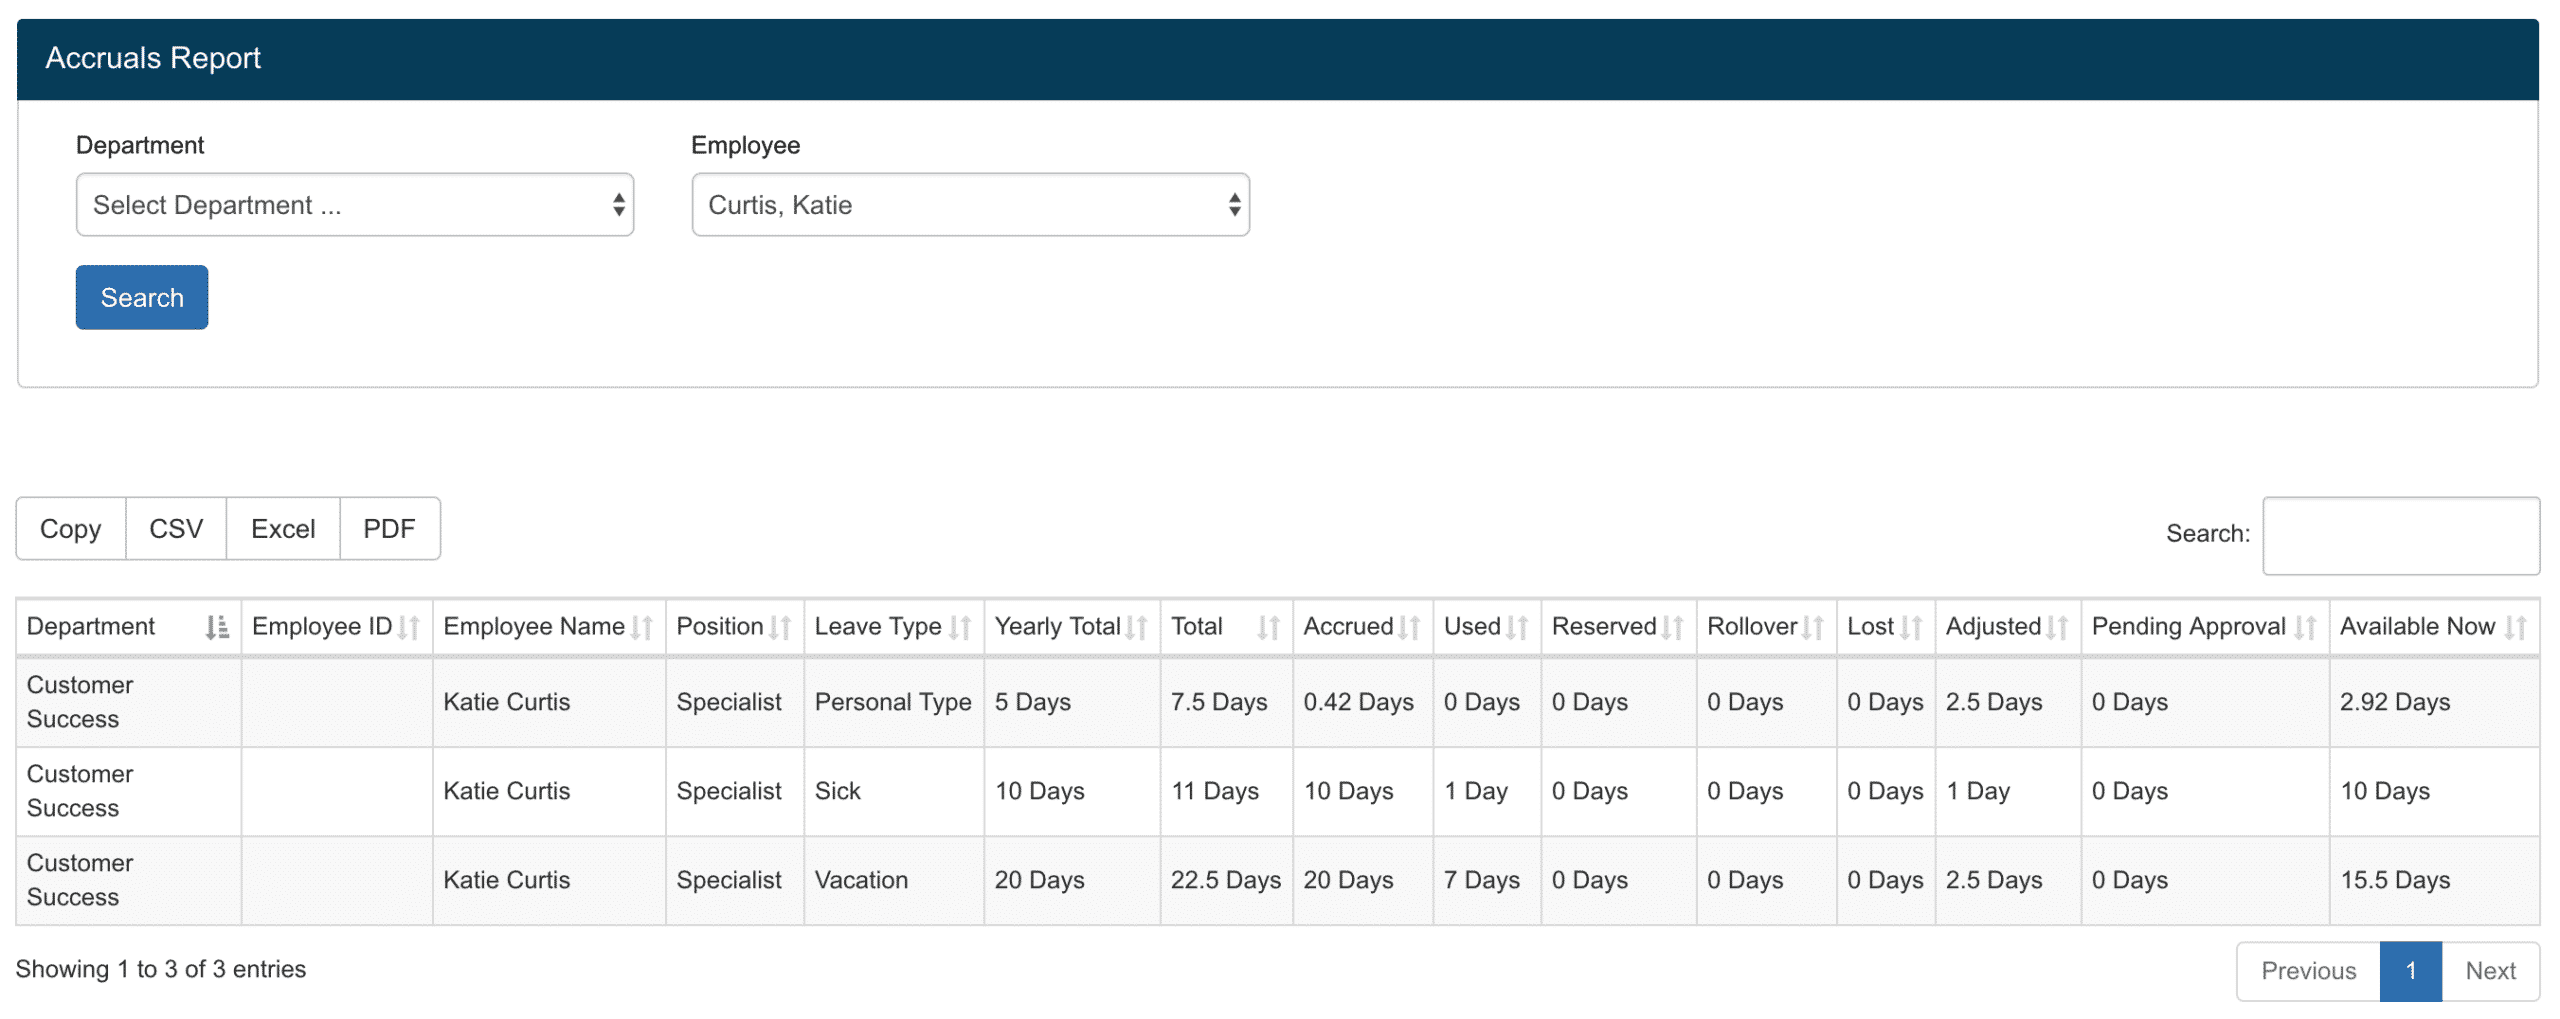Sort by the Used column icon
The height and width of the screenshot is (1019, 2560).
[x=1516, y=627]
